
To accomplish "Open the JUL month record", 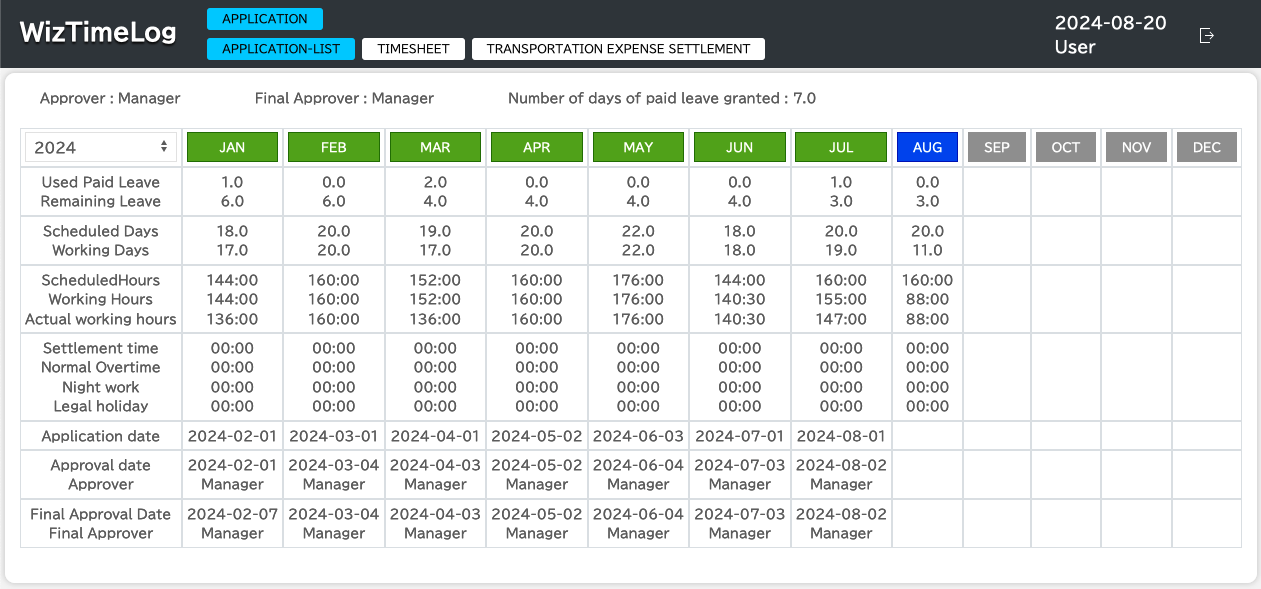I will [841, 147].
